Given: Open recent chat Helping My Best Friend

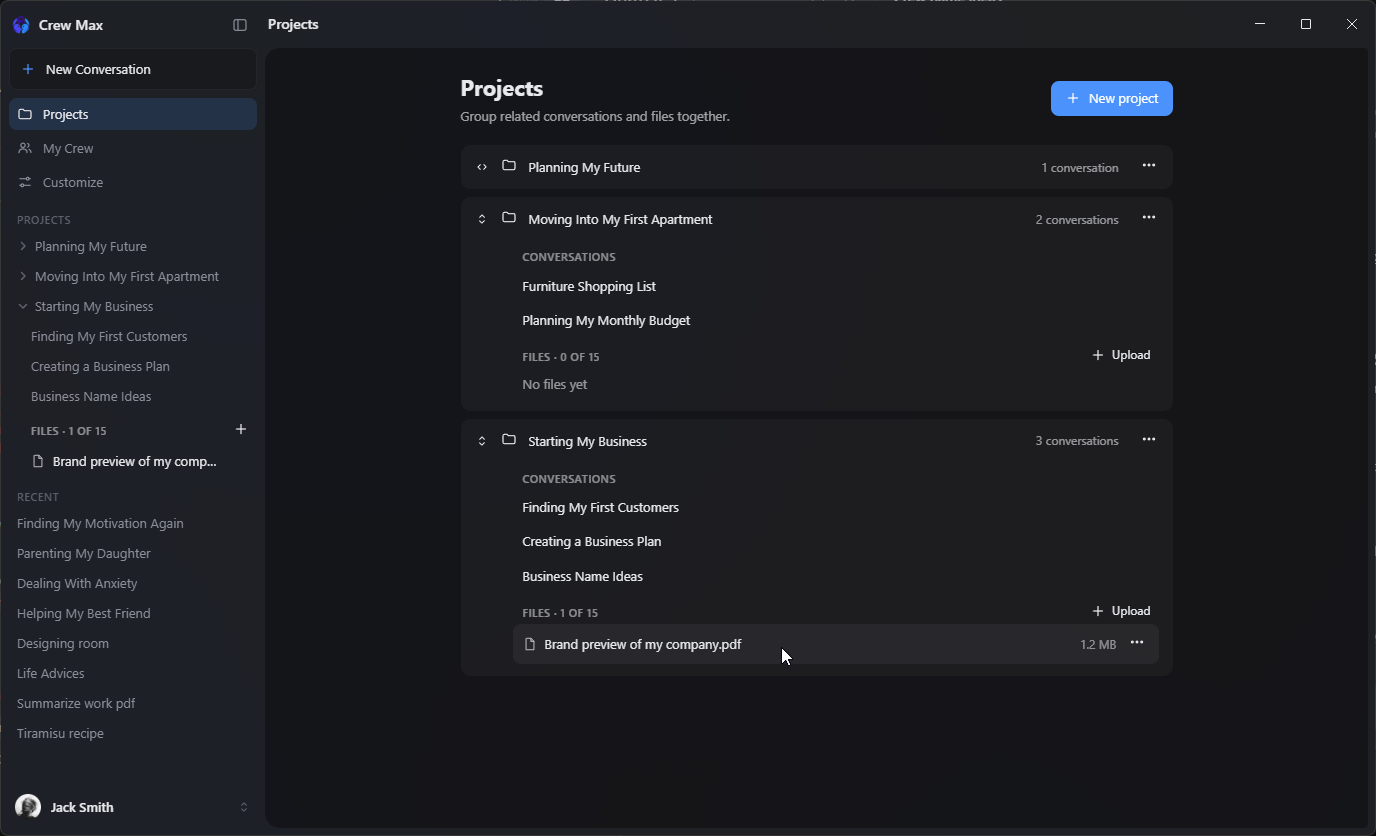Looking at the screenshot, I should [x=84, y=613].
